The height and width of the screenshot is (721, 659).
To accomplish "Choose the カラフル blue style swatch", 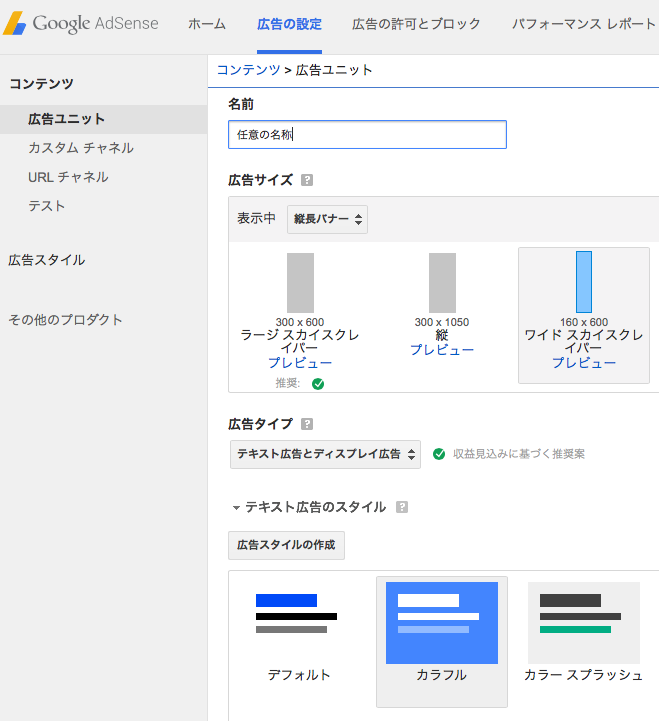I will point(442,623).
